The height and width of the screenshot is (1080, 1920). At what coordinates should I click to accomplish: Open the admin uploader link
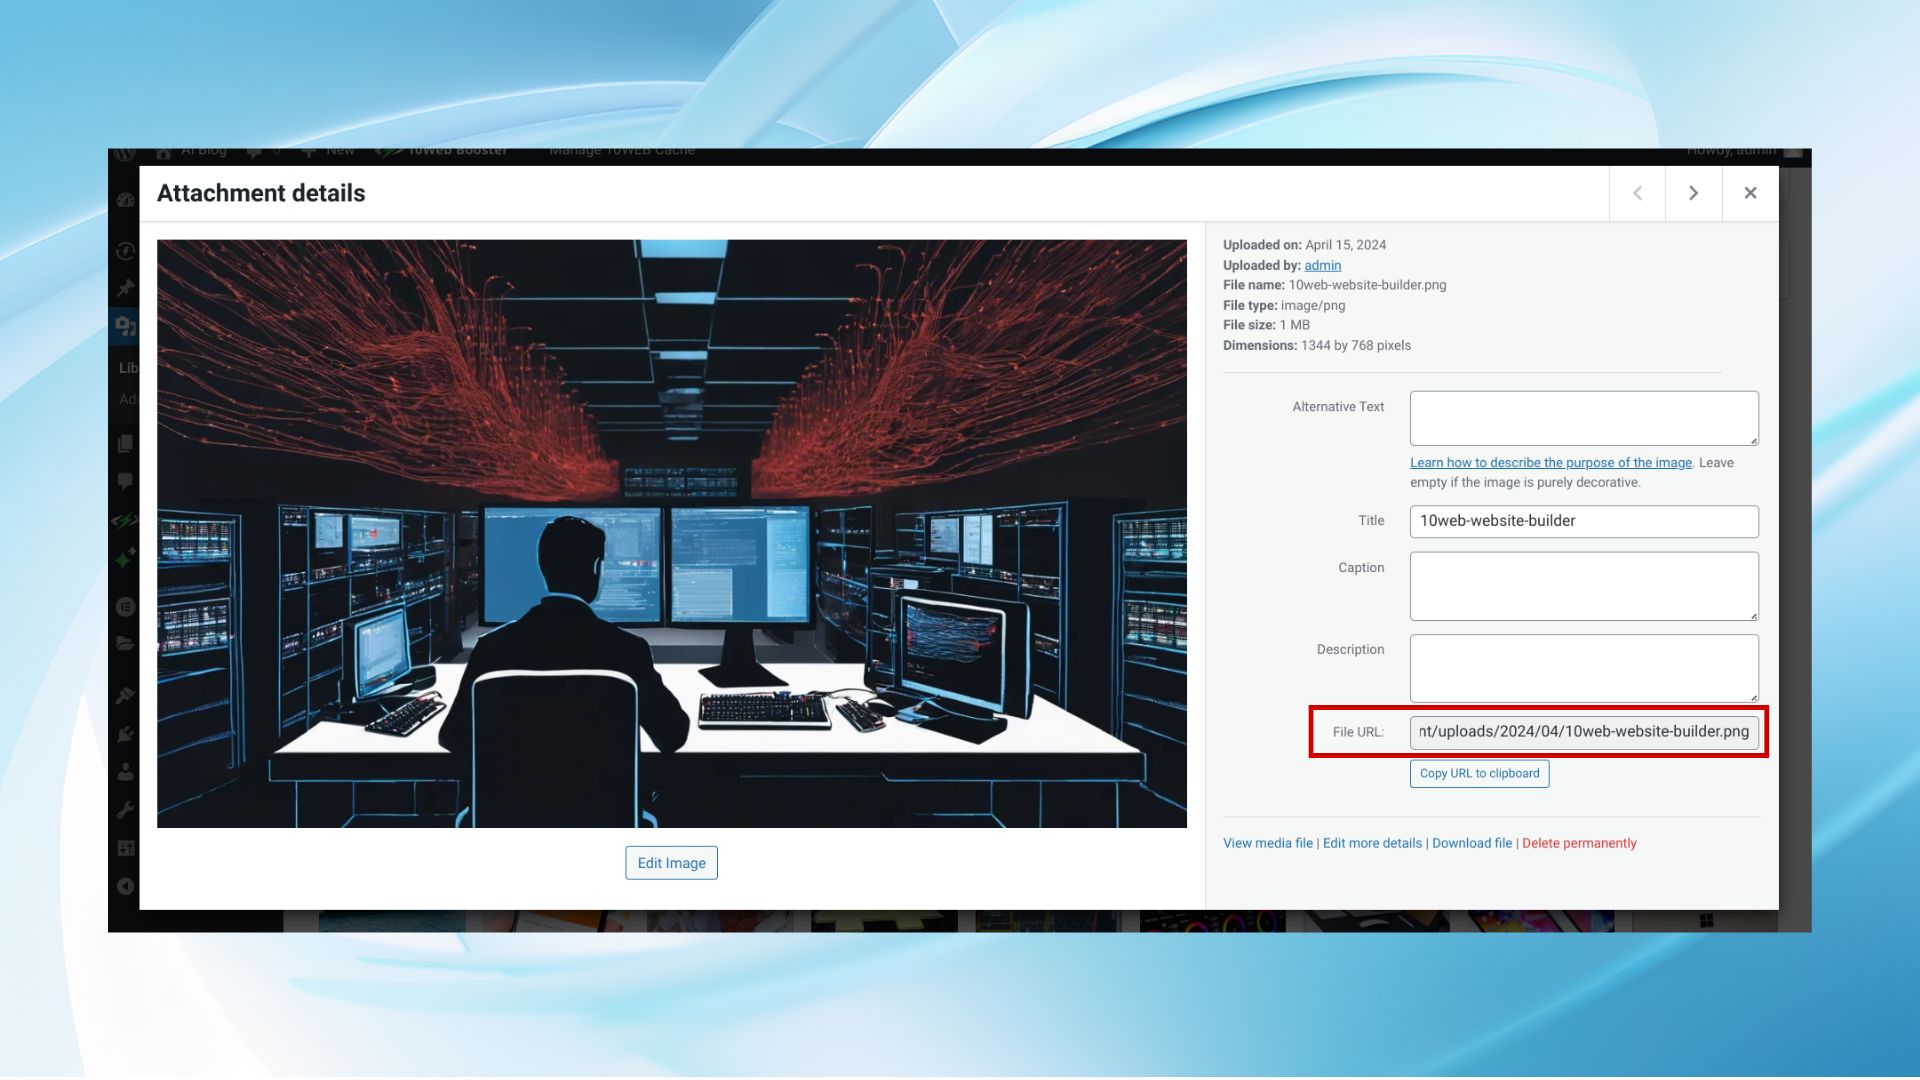click(x=1322, y=265)
